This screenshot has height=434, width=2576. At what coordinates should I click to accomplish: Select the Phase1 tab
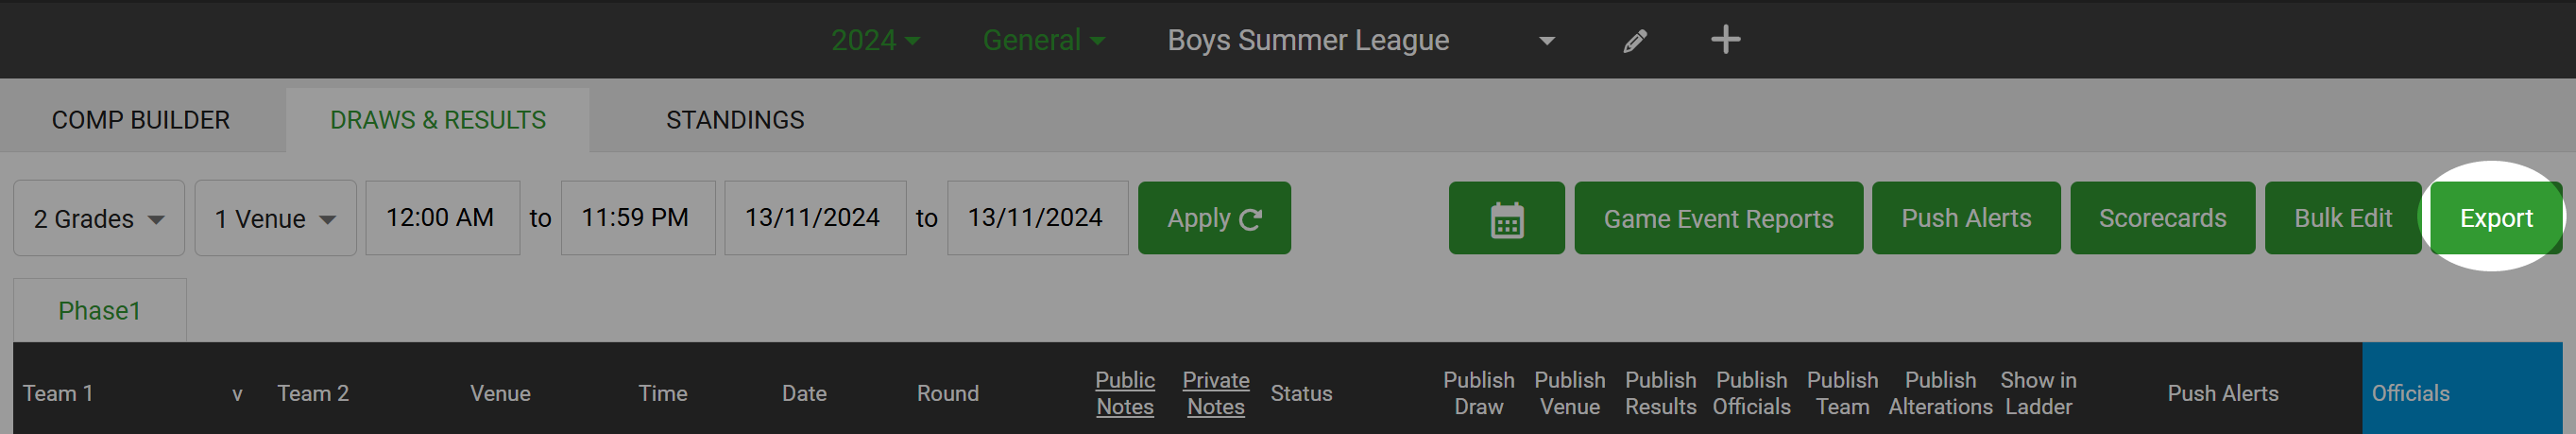(99, 311)
